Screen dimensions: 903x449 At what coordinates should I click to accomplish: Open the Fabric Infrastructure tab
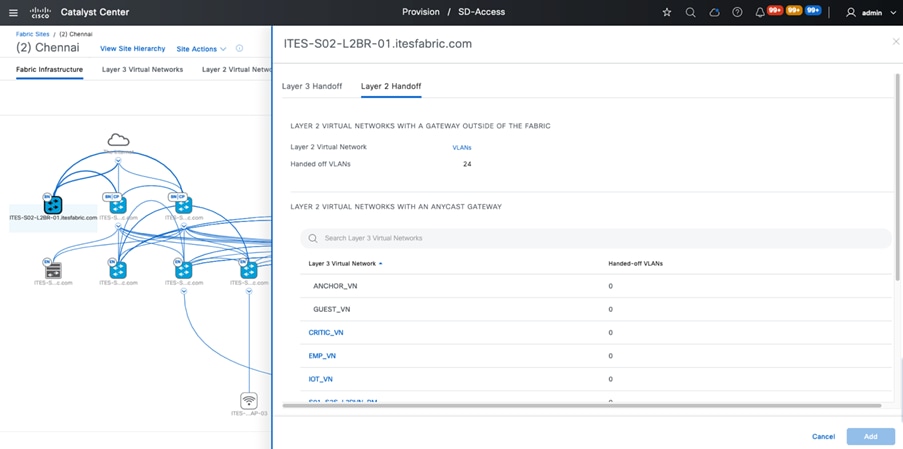(50, 70)
